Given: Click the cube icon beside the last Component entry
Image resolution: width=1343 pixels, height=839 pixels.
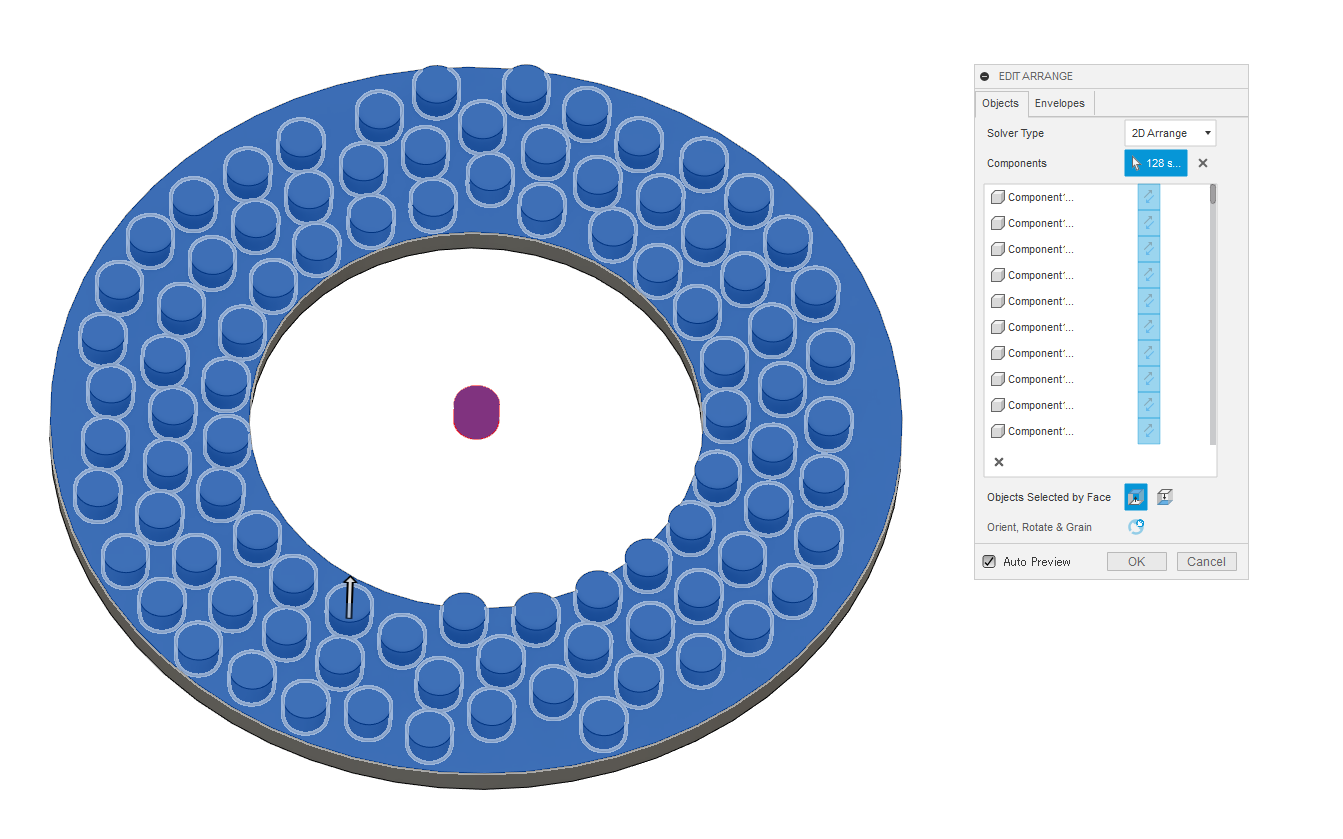Looking at the screenshot, I should tap(997, 431).
